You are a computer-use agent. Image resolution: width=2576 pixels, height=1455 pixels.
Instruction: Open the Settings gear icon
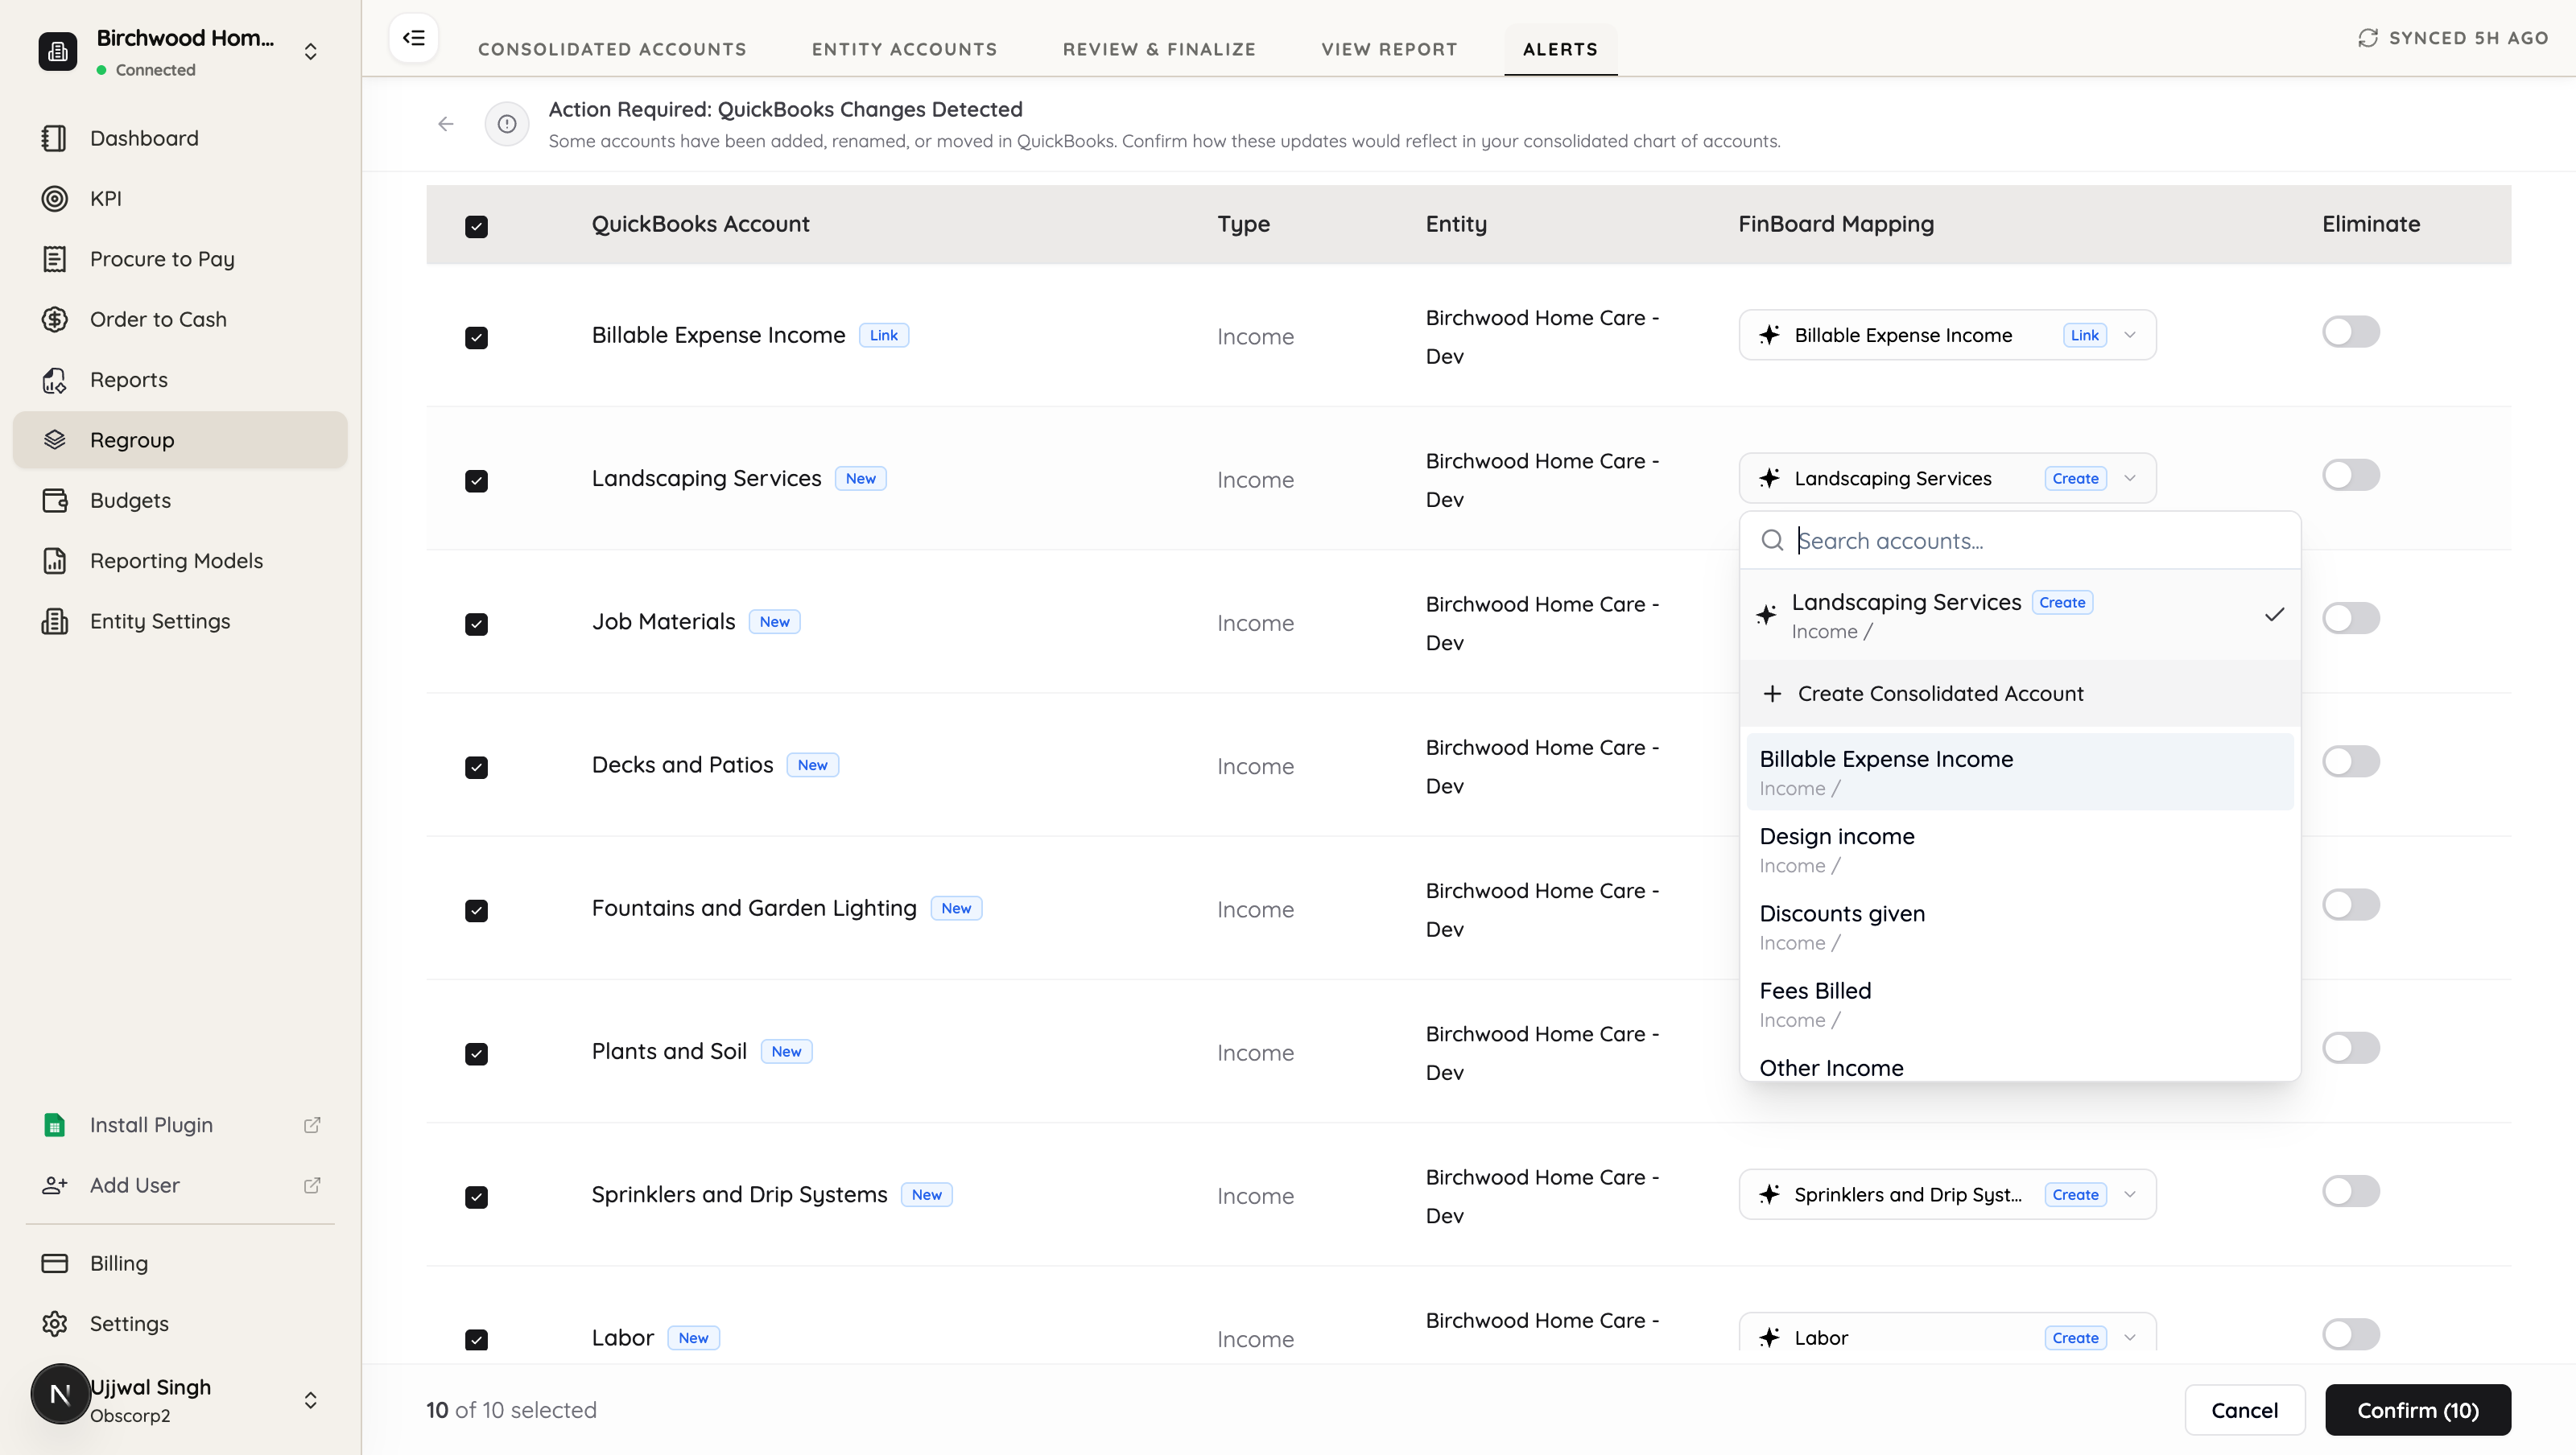pos(54,1323)
